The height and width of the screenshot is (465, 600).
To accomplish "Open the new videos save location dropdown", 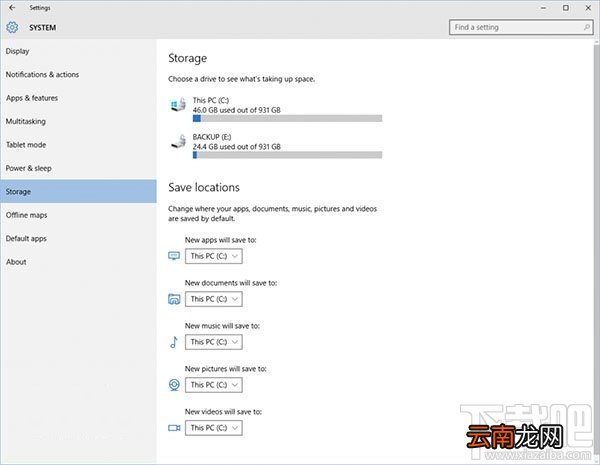I will 214,427.
